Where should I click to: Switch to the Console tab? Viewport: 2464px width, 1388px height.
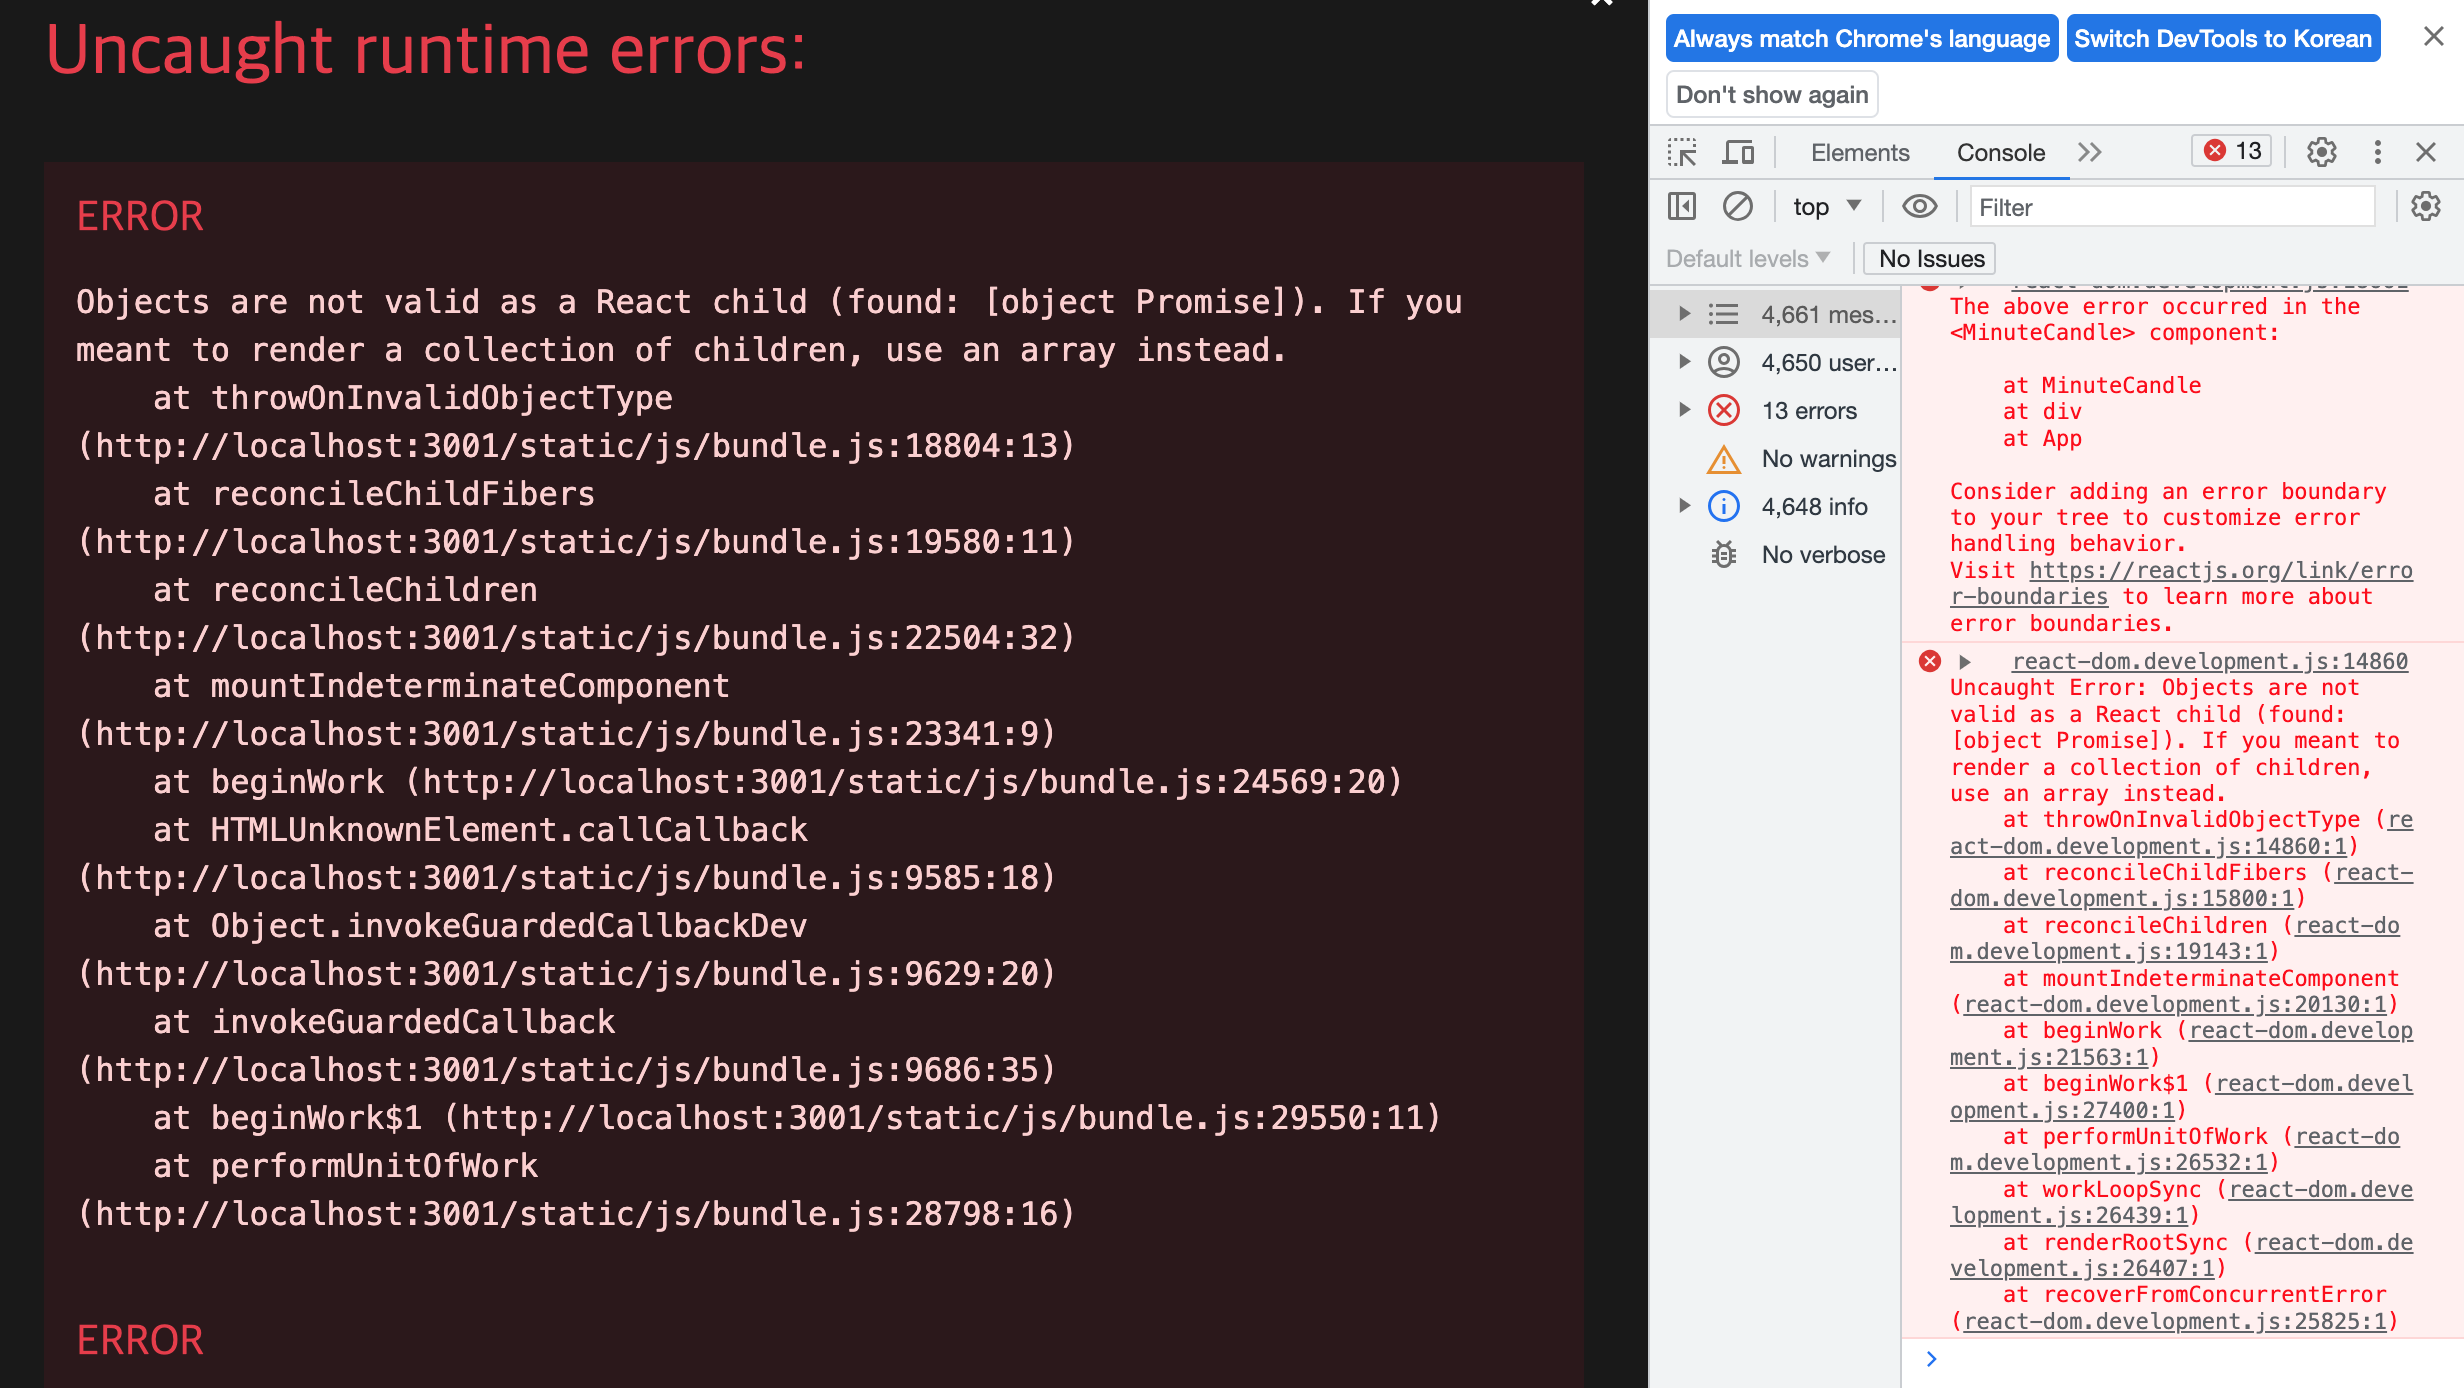coord(2001,153)
